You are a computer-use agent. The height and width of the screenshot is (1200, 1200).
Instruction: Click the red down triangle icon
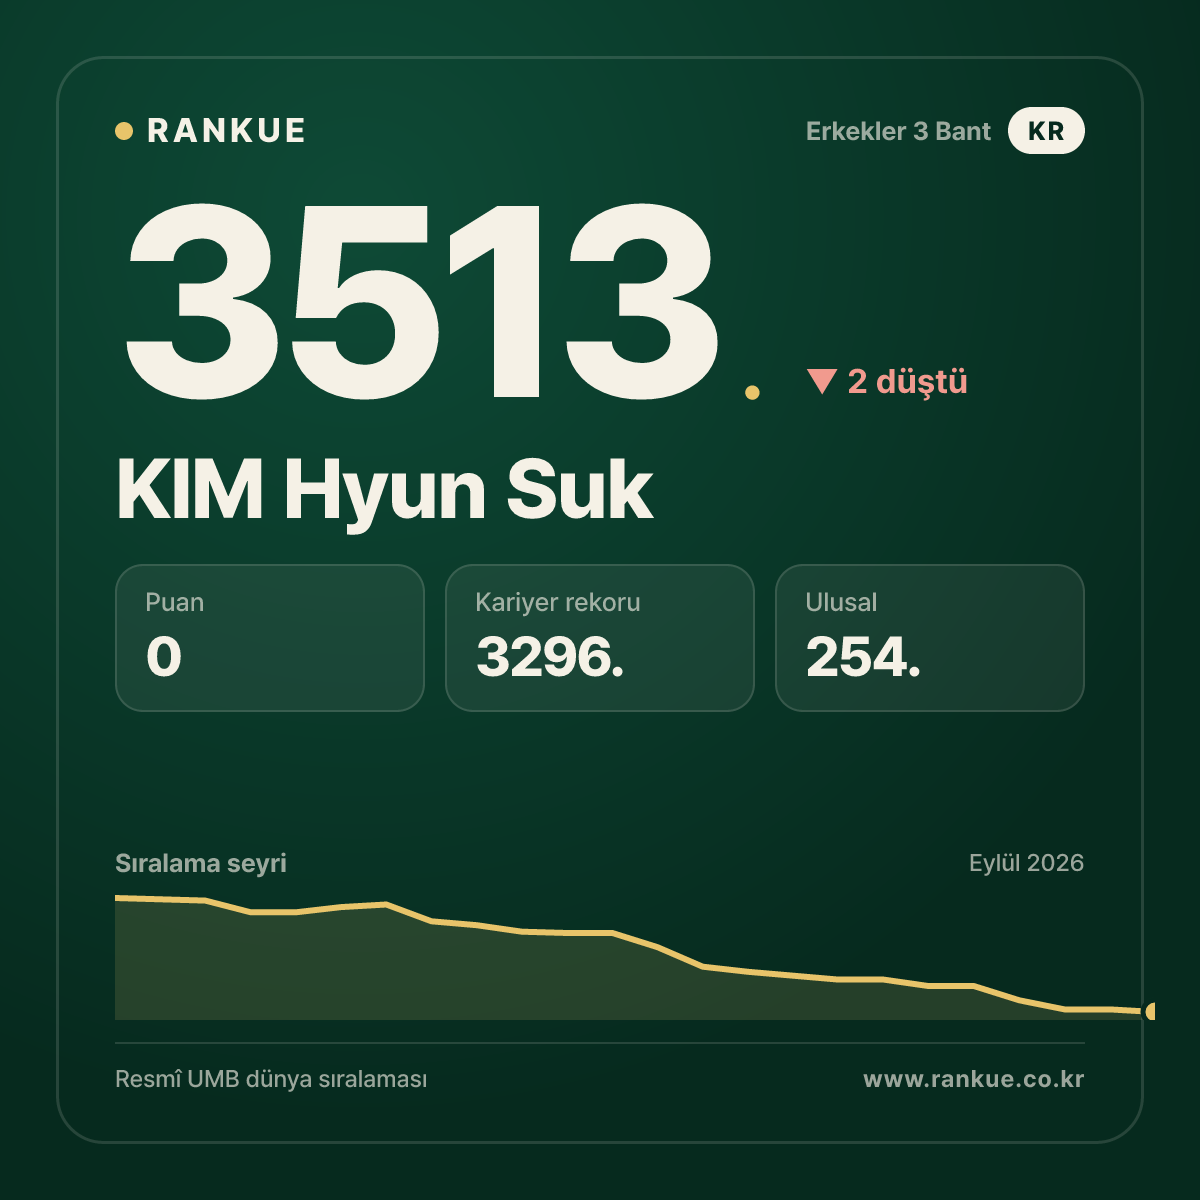[821, 381]
